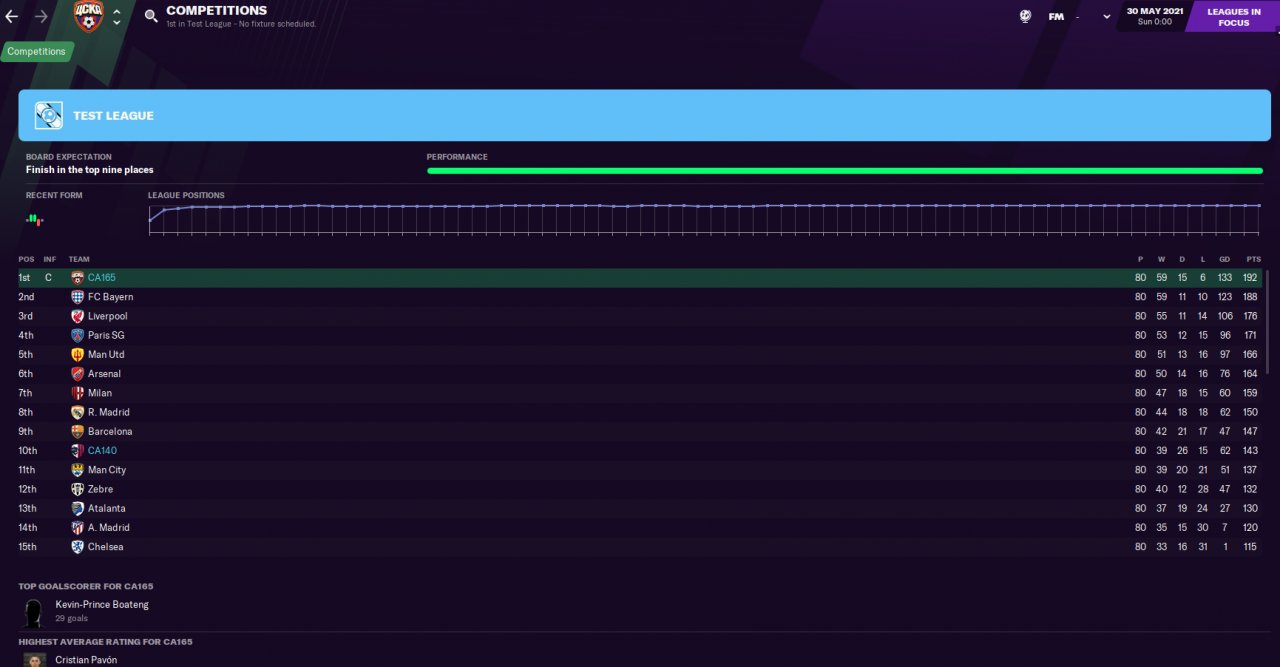1280x667 pixels.
Task: Open Milan team link
Action: (100, 393)
